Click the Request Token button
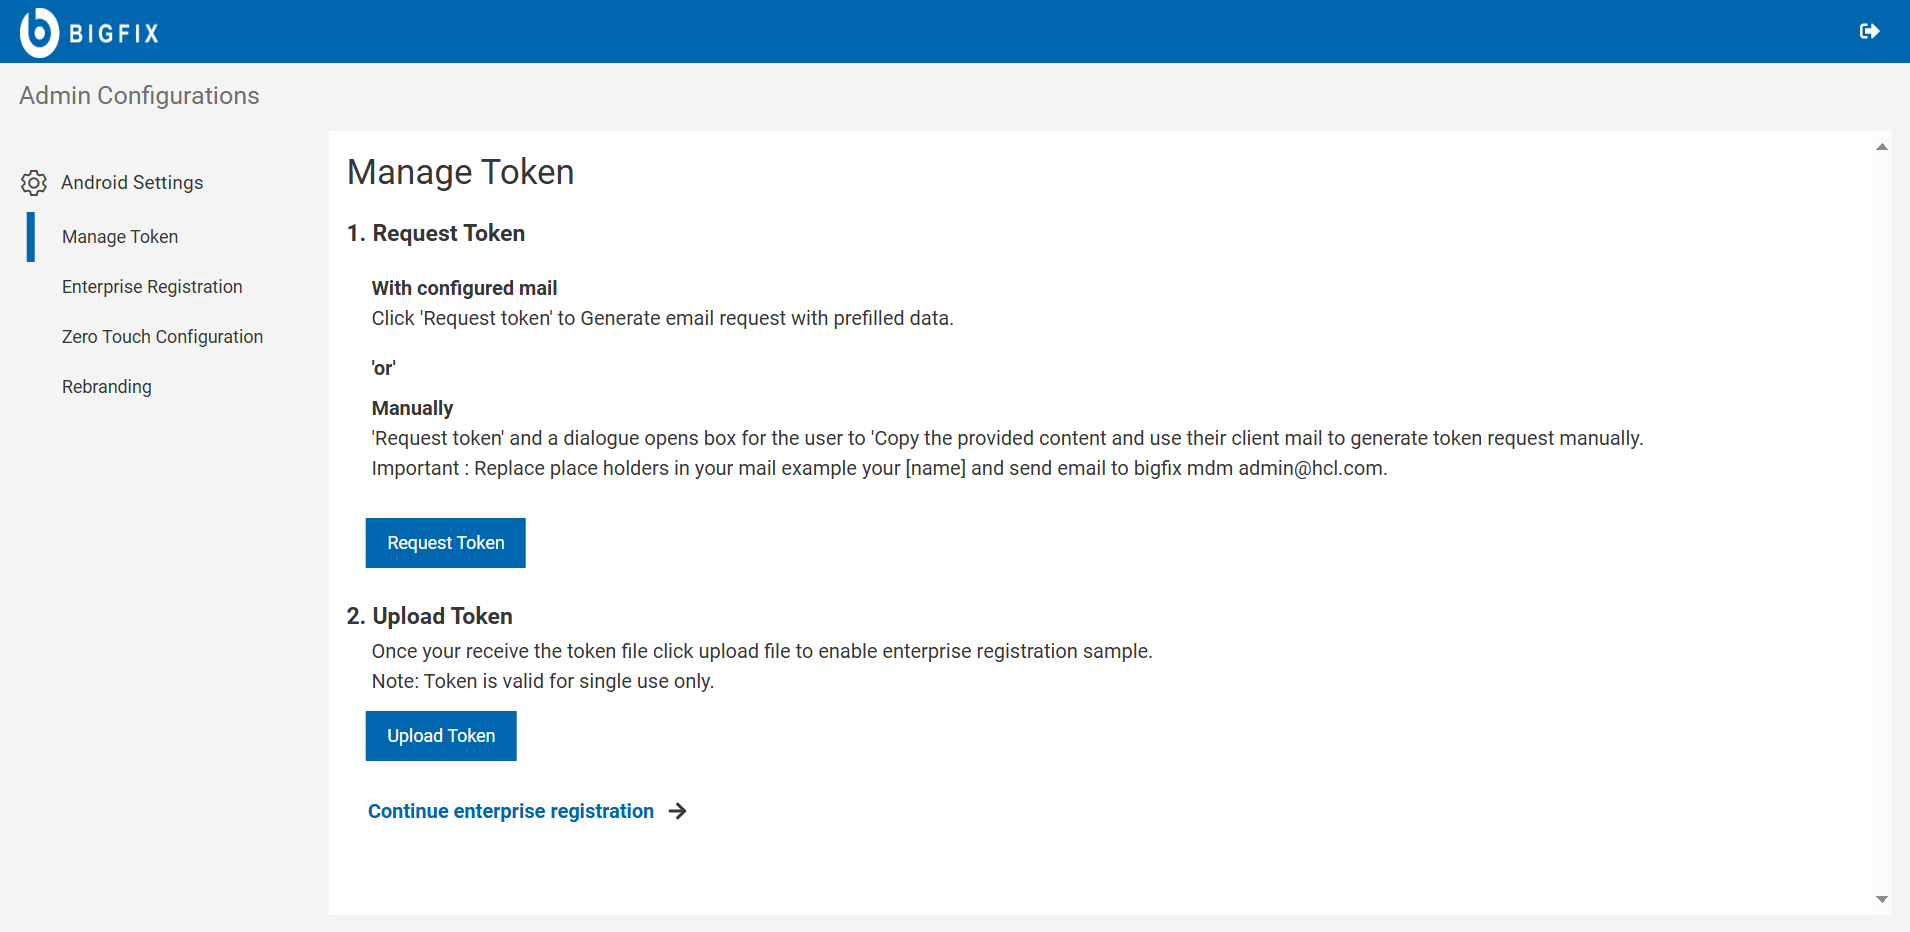This screenshot has width=1910, height=932. (x=445, y=542)
